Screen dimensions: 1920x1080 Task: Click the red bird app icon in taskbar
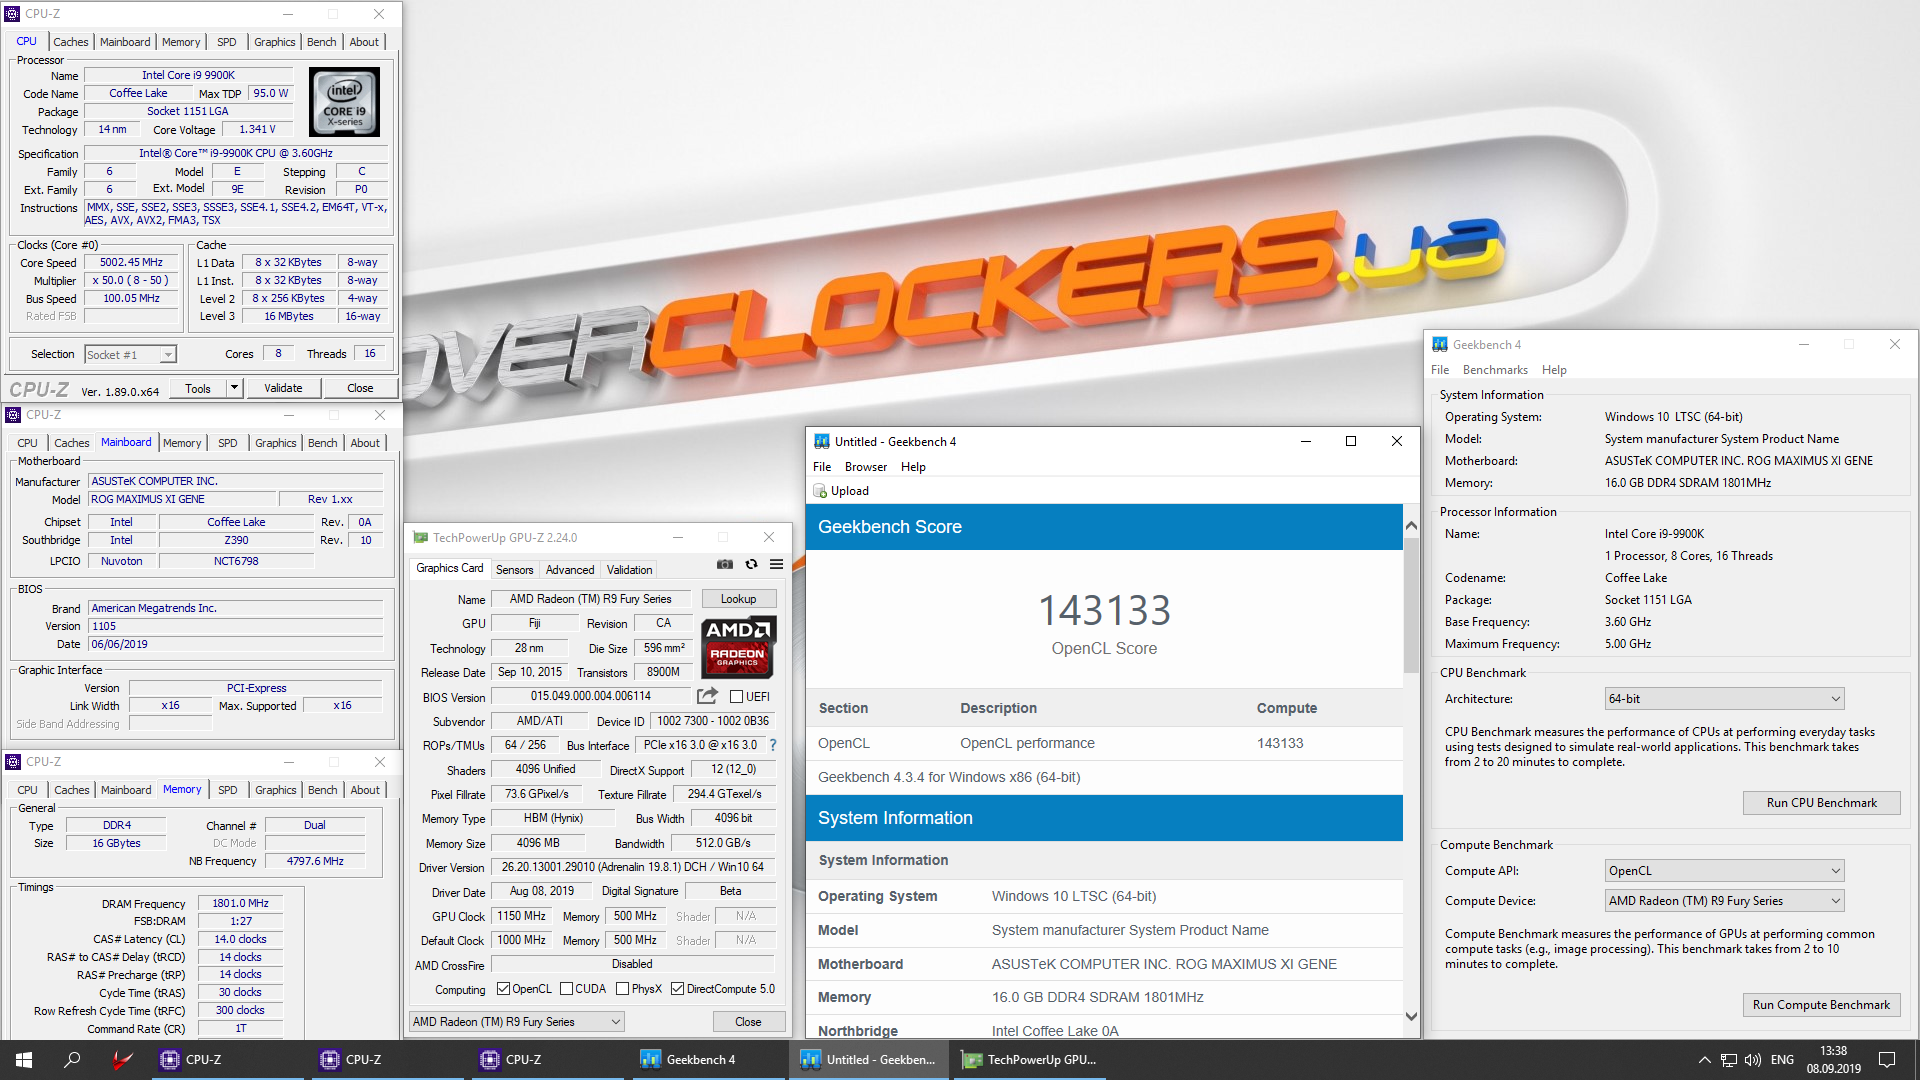point(122,1060)
